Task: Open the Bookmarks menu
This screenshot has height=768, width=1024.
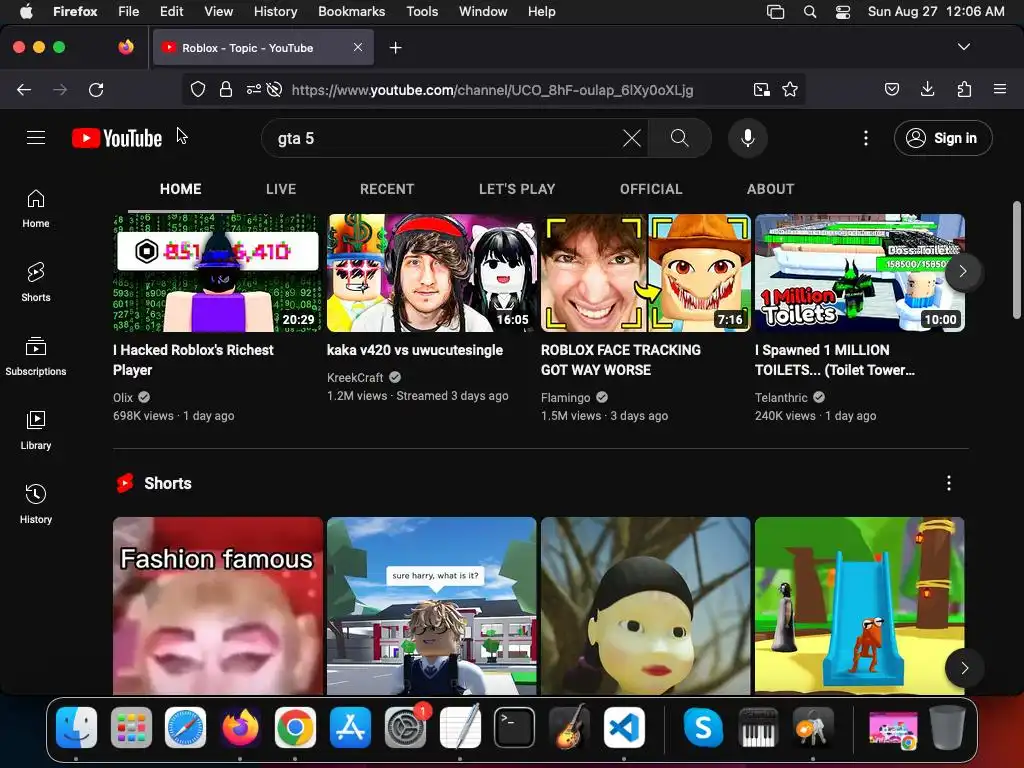Action: (351, 12)
